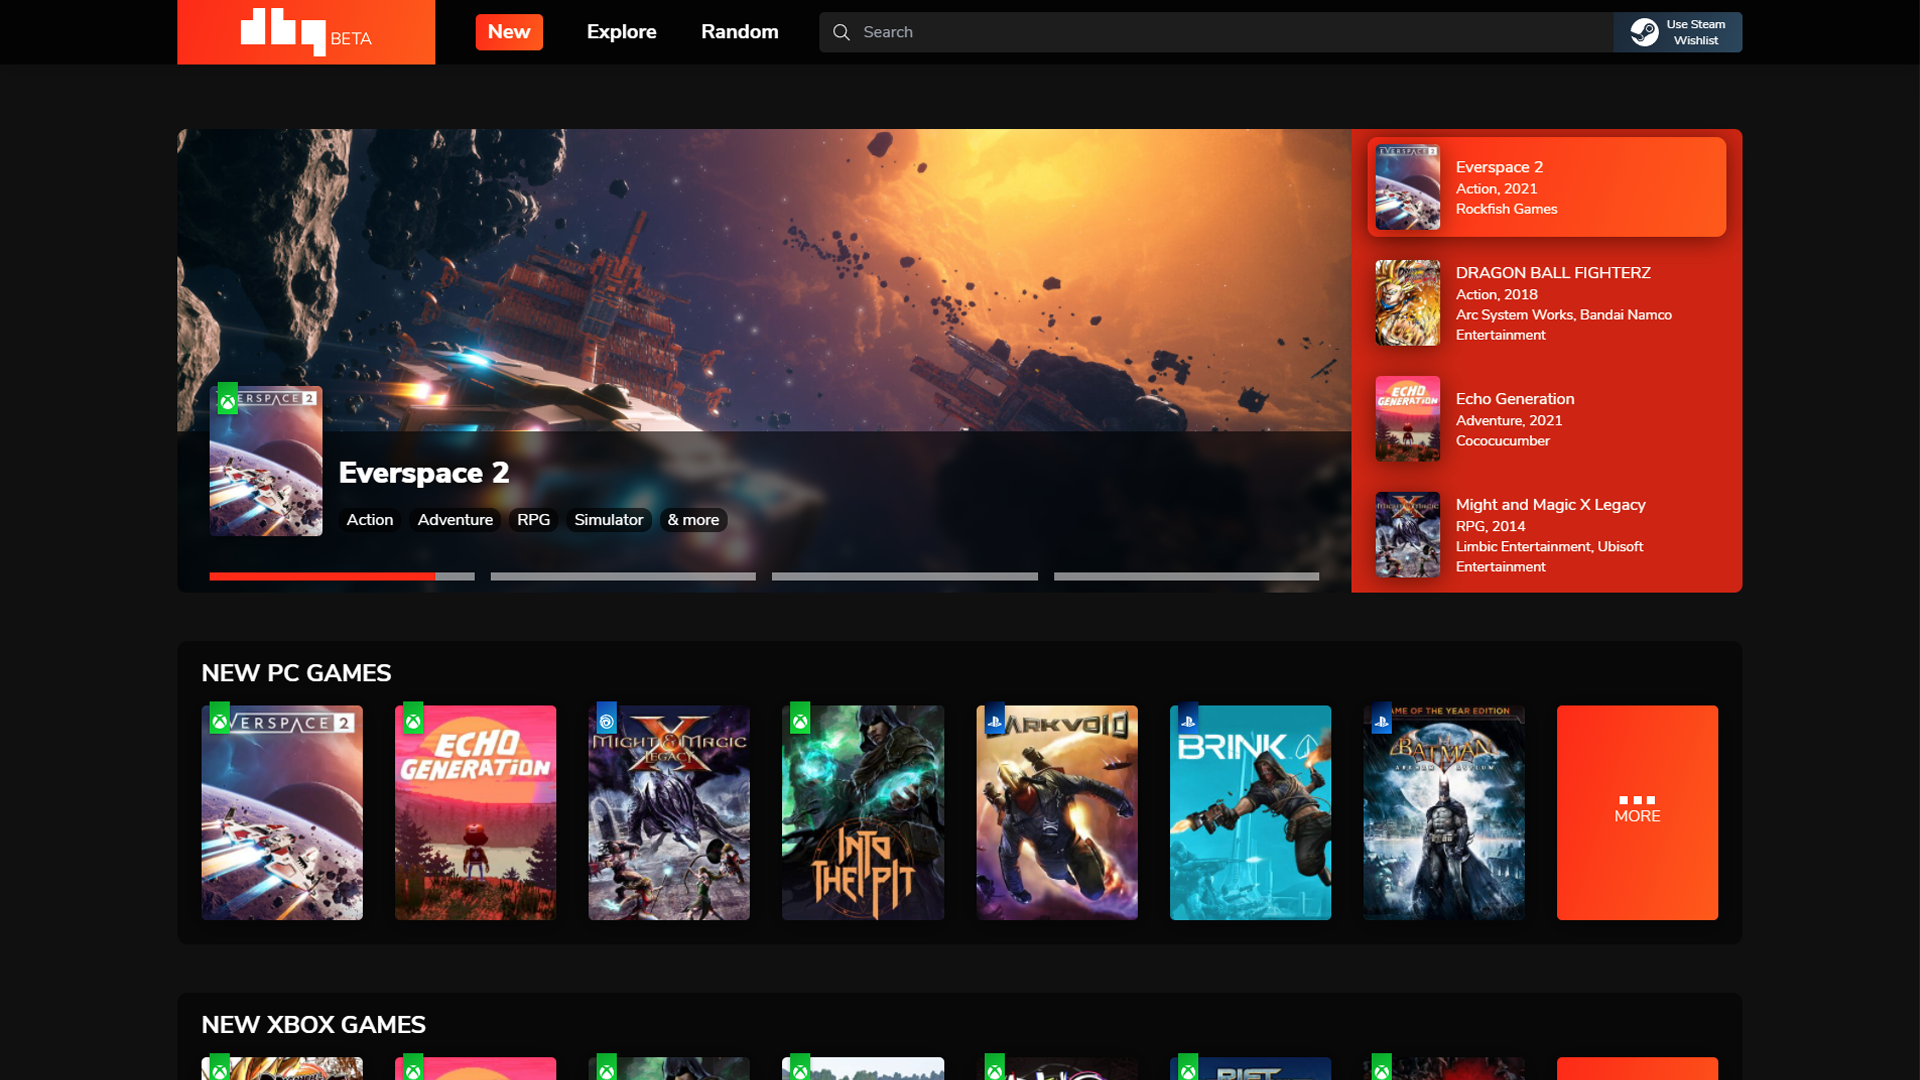Click the Action genre tag
This screenshot has width=1920, height=1080.
coord(370,520)
